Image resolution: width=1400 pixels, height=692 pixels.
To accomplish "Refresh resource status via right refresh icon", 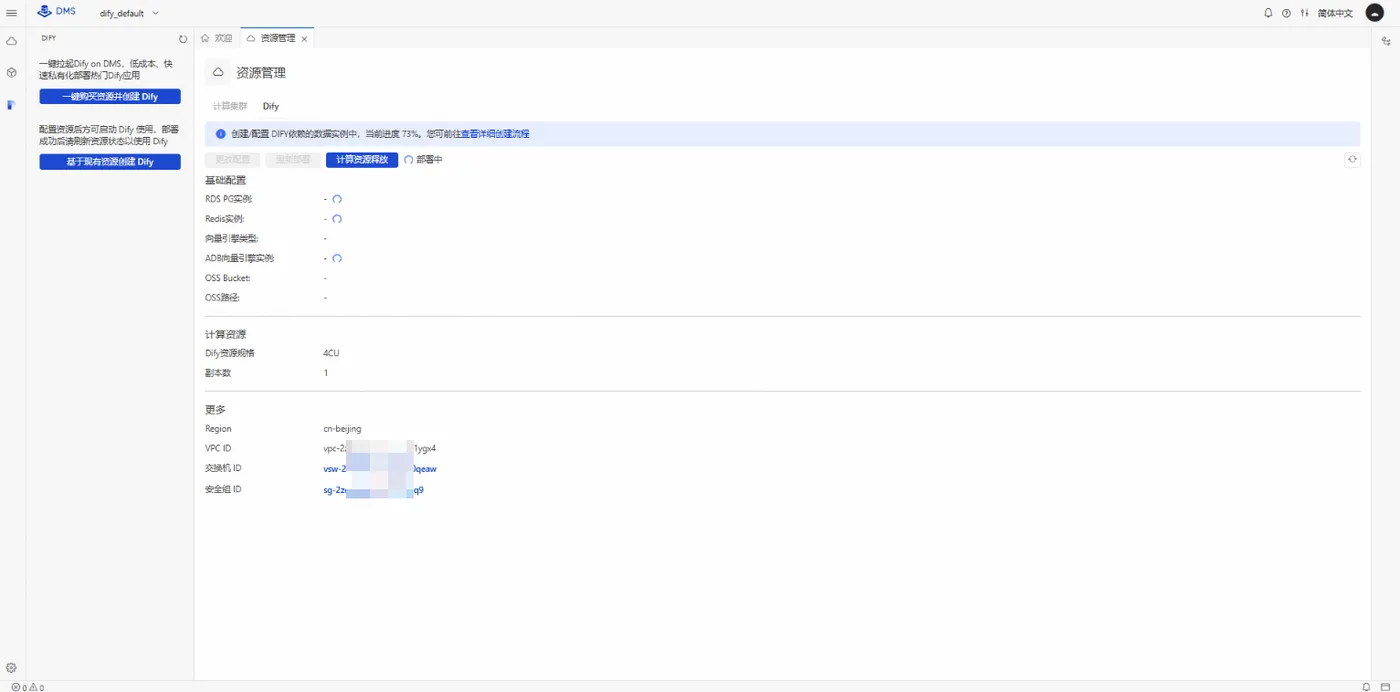I will (1353, 160).
